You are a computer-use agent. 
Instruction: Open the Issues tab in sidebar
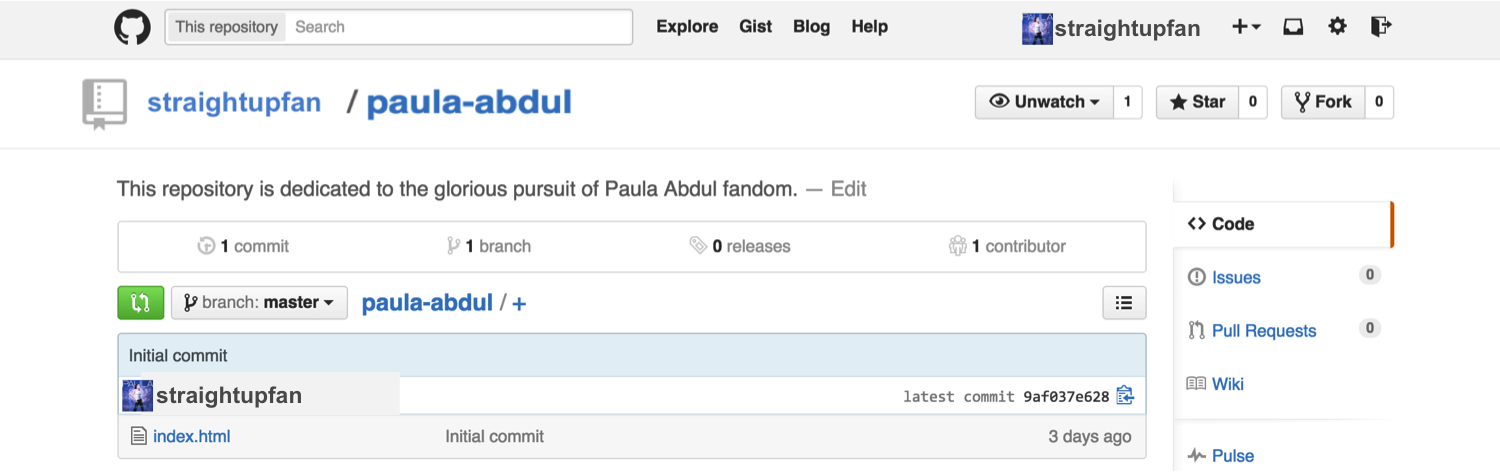1236,277
